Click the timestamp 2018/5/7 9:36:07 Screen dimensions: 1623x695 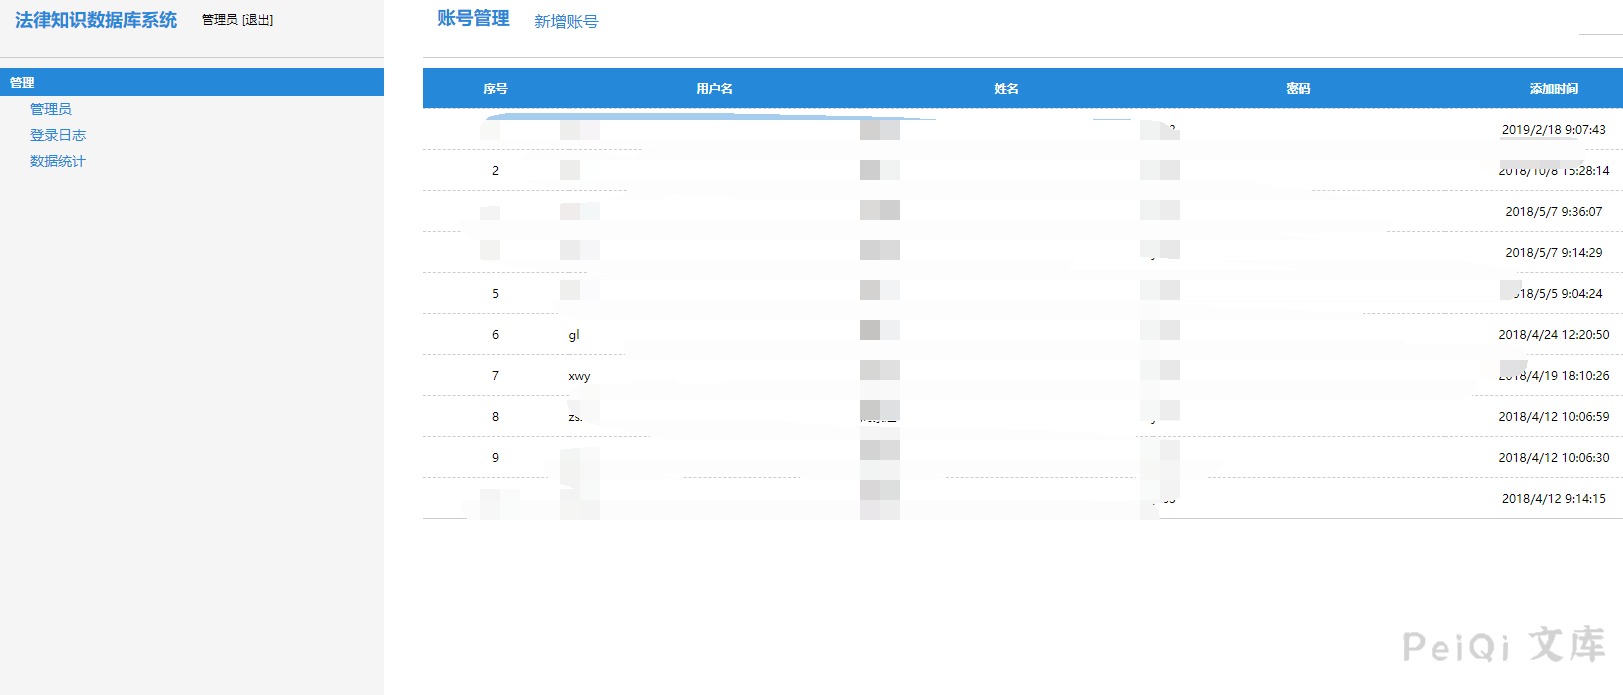1553,212
